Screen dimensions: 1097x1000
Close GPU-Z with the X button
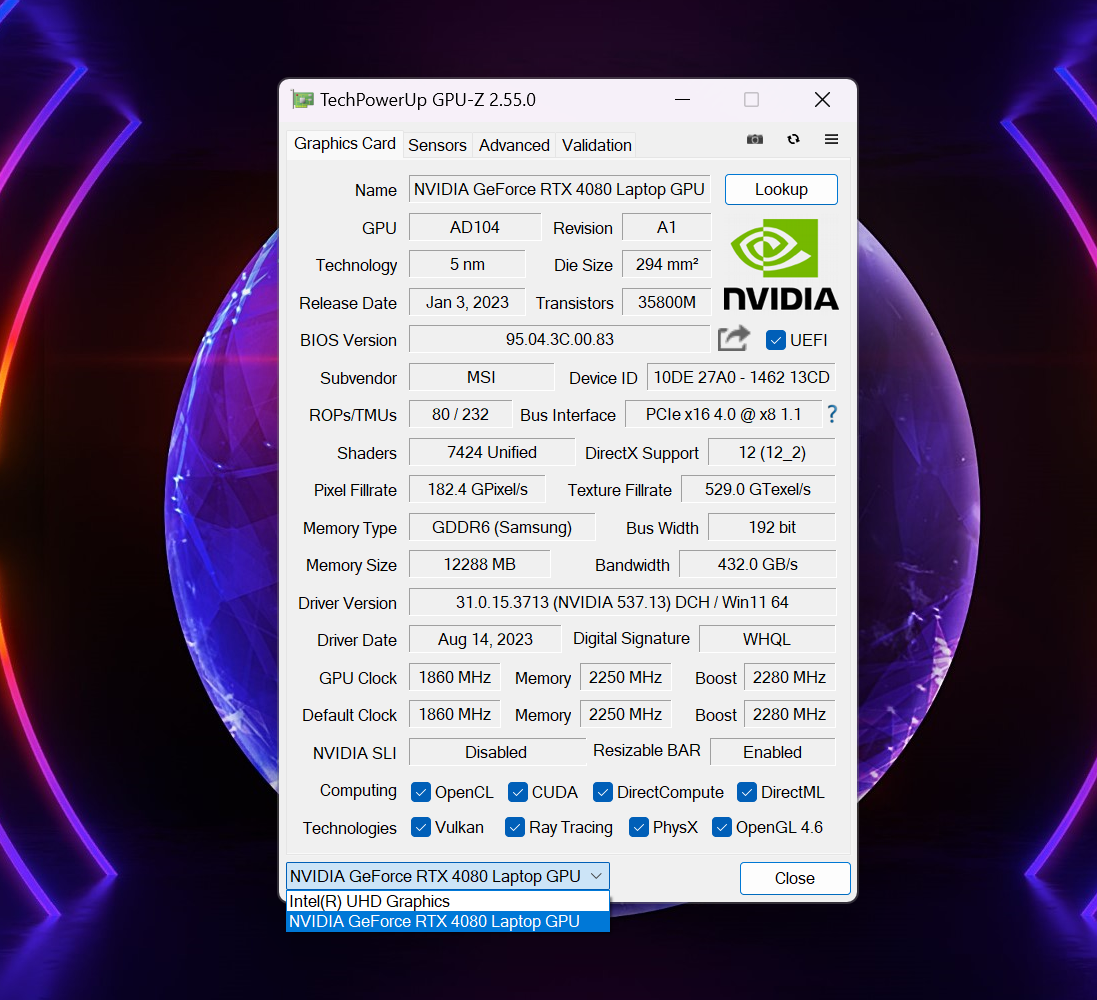[822, 100]
